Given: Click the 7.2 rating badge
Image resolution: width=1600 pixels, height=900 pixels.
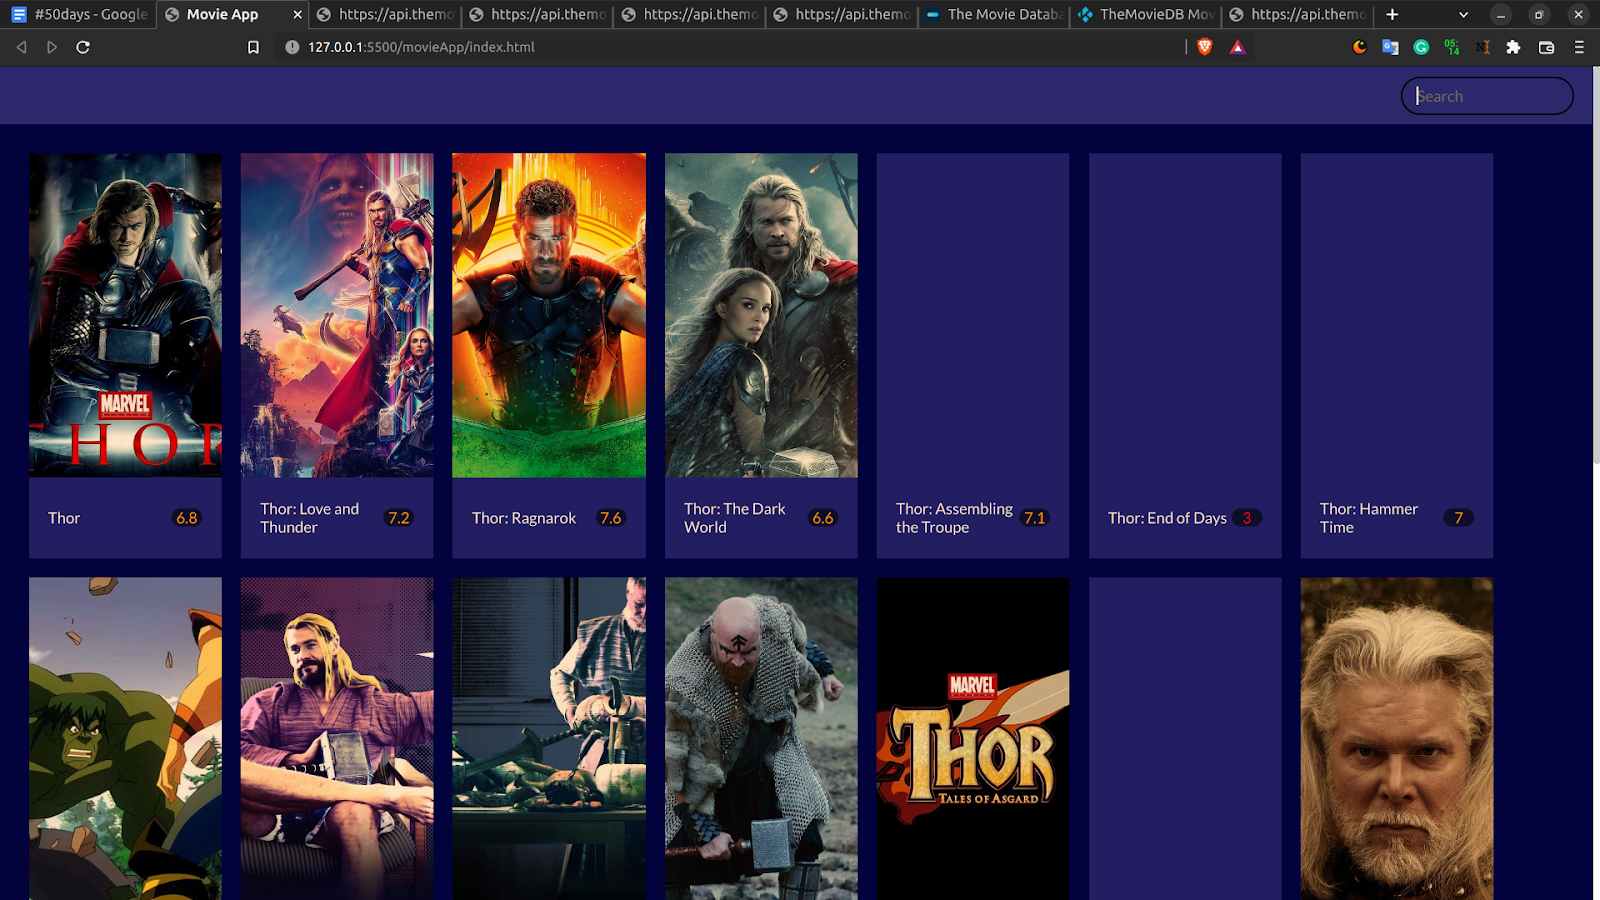Looking at the screenshot, I should point(399,518).
